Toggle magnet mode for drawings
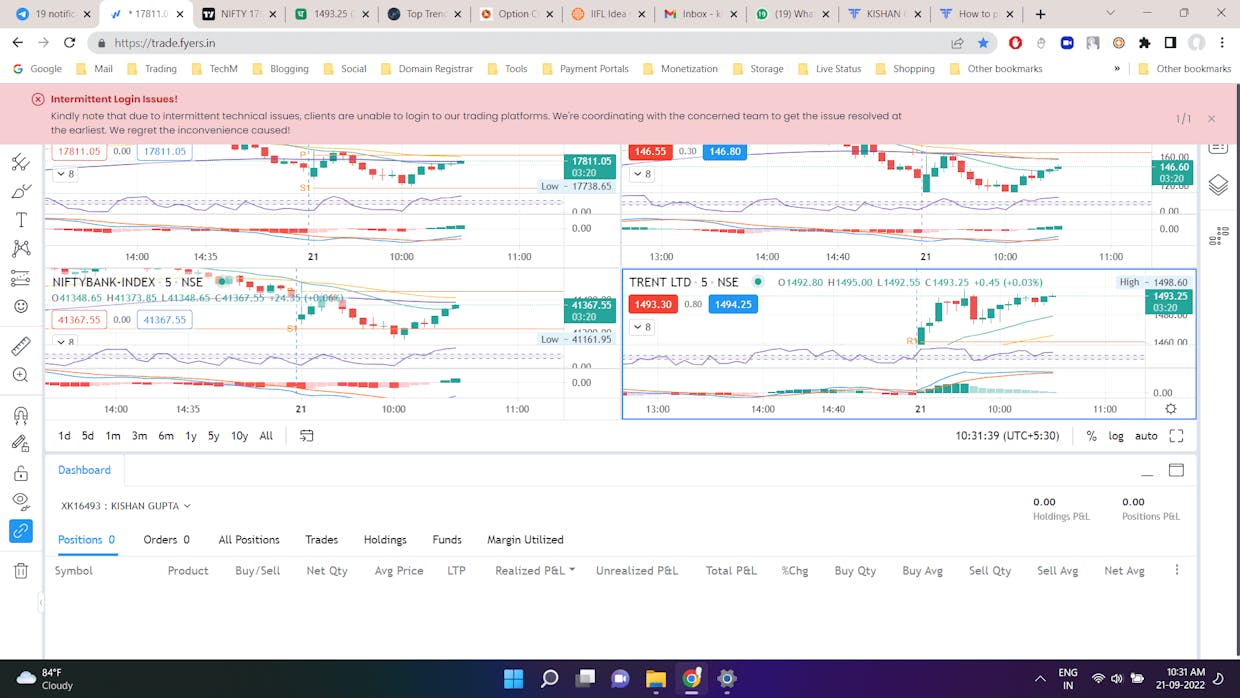The image size is (1240, 698). point(21,415)
